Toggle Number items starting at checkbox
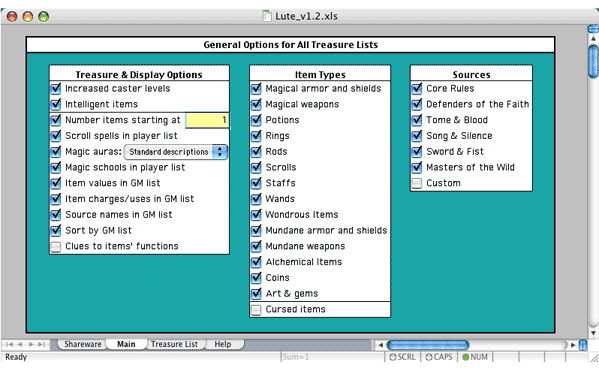The height and width of the screenshot is (368, 599). pyautogui.click(x=56, y=120)
